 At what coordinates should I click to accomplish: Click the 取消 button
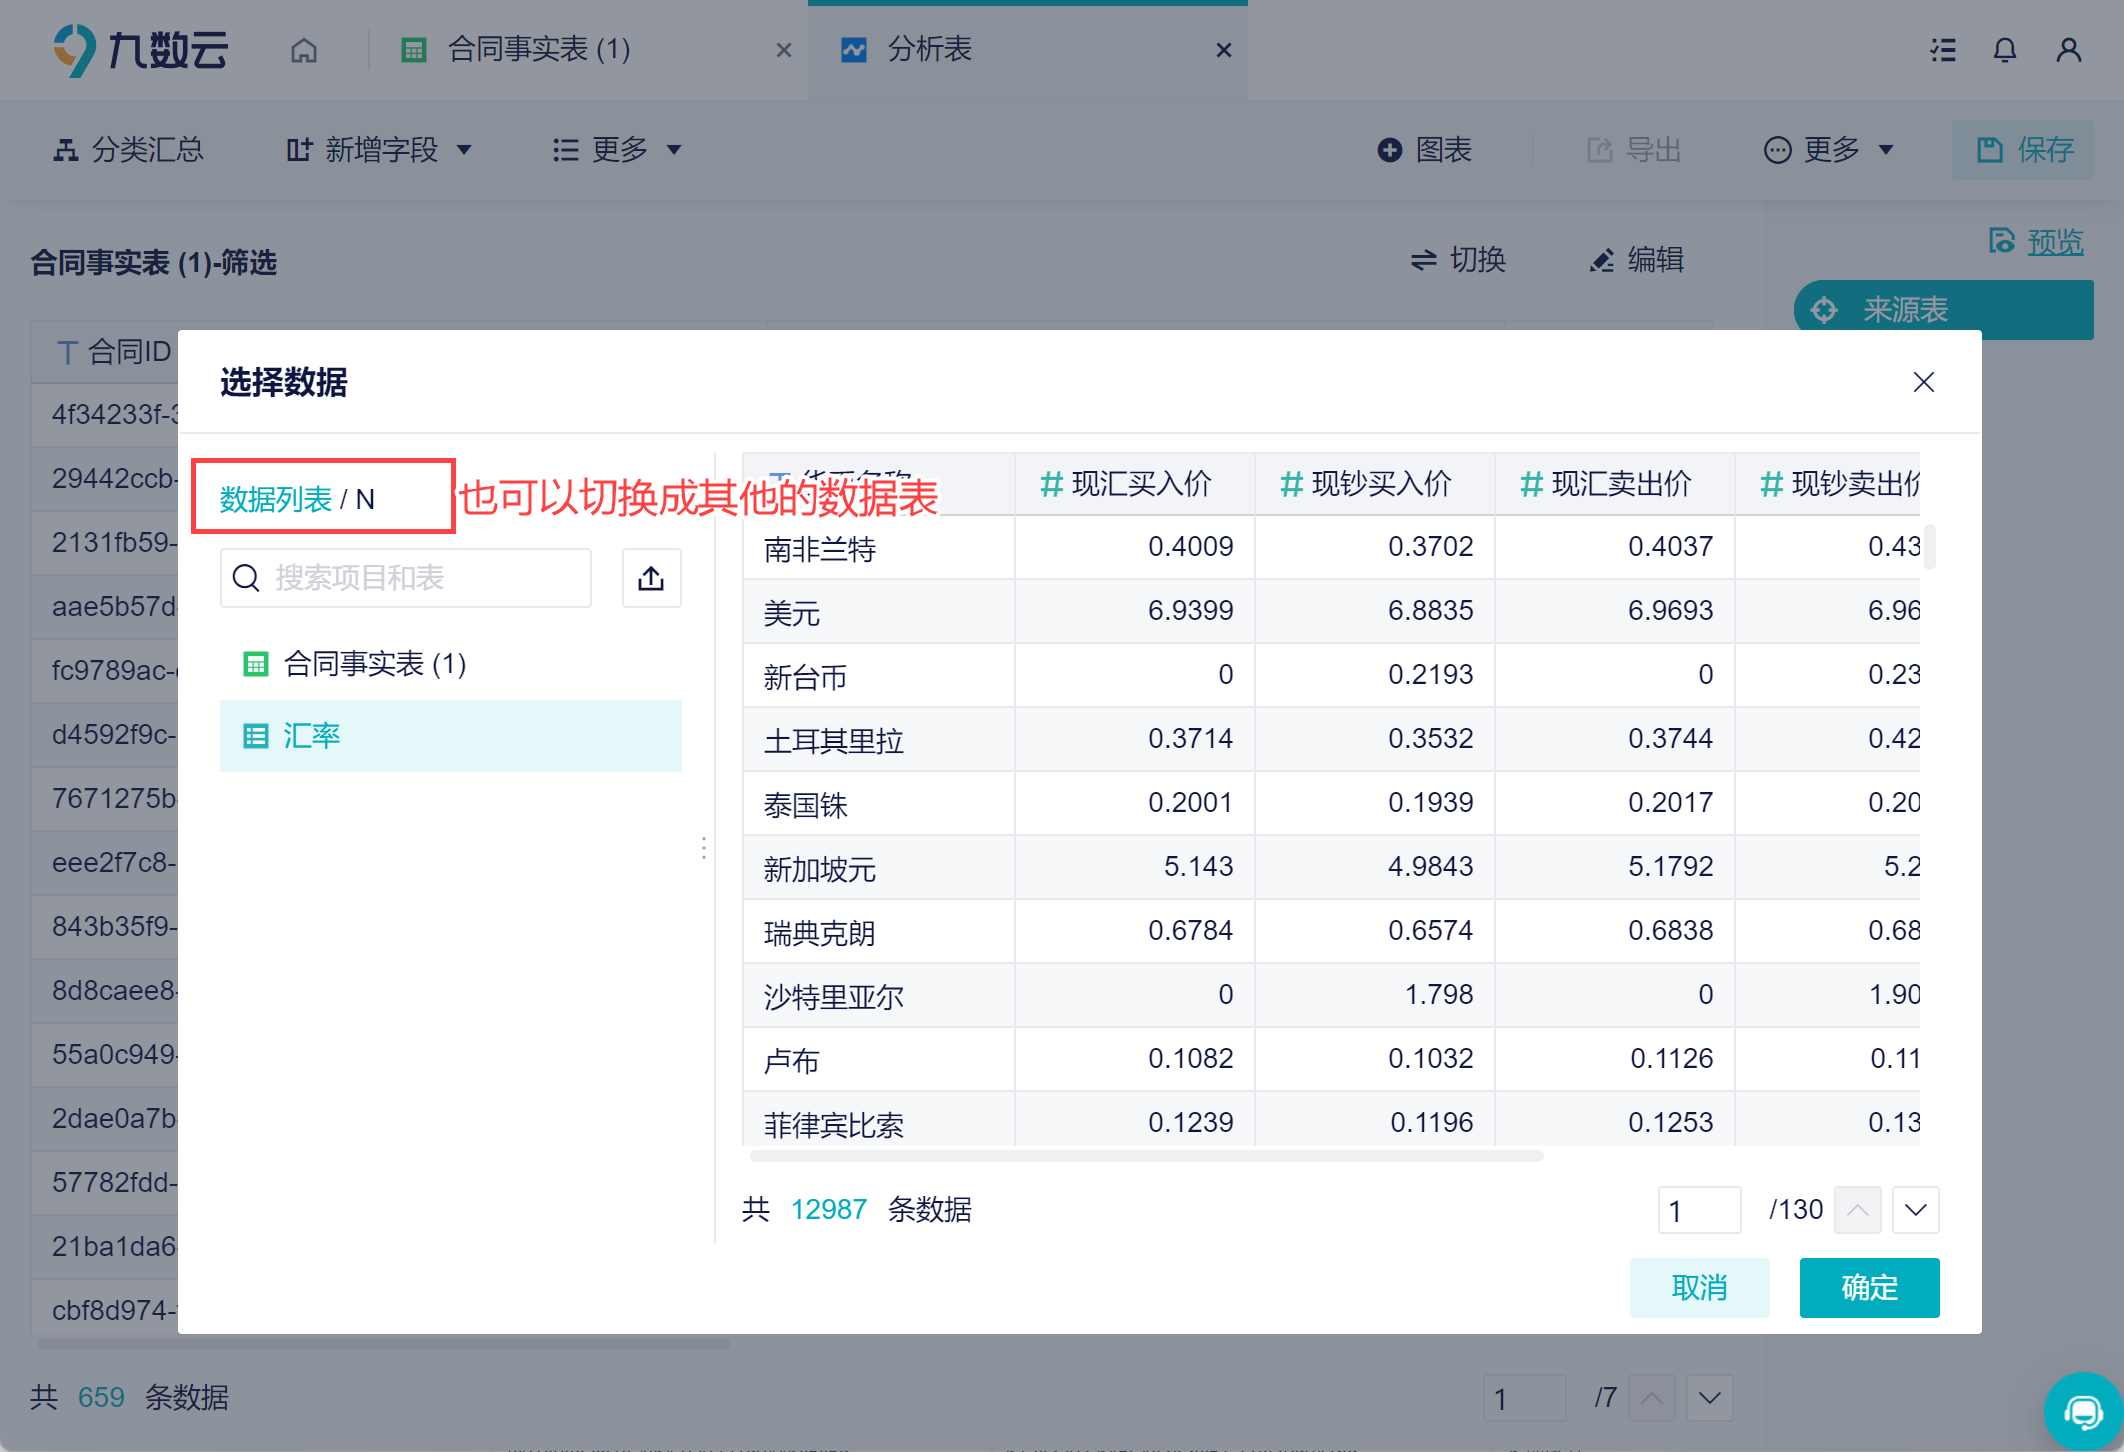[x=1698, y=1288]
